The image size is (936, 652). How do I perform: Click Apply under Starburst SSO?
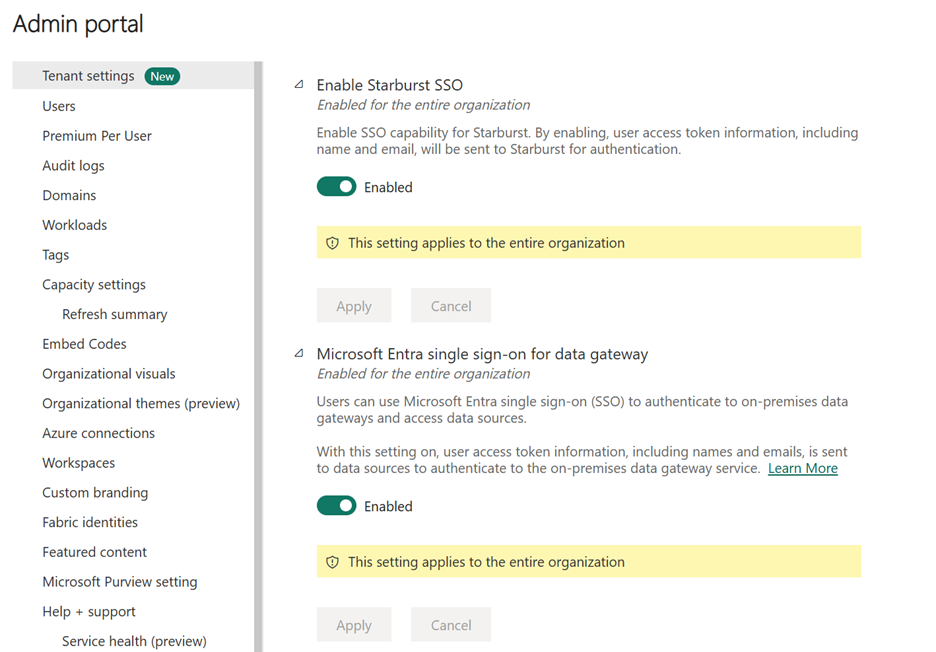click(354, 306)
